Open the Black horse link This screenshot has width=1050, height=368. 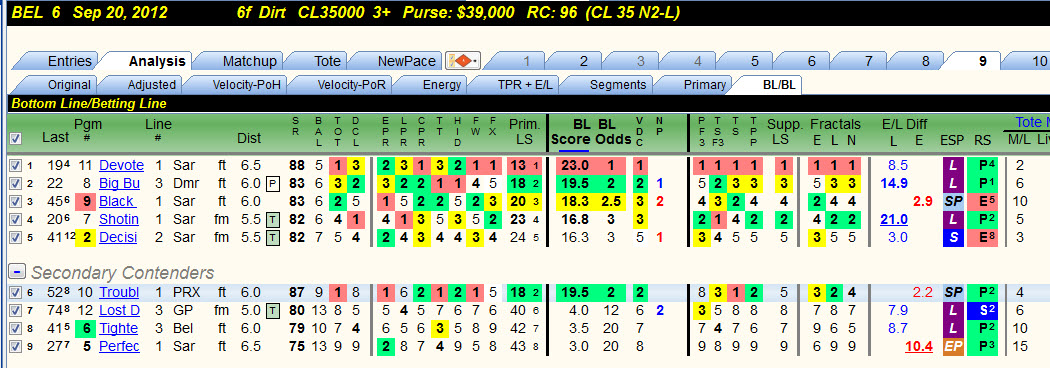[x=118, y=201]
